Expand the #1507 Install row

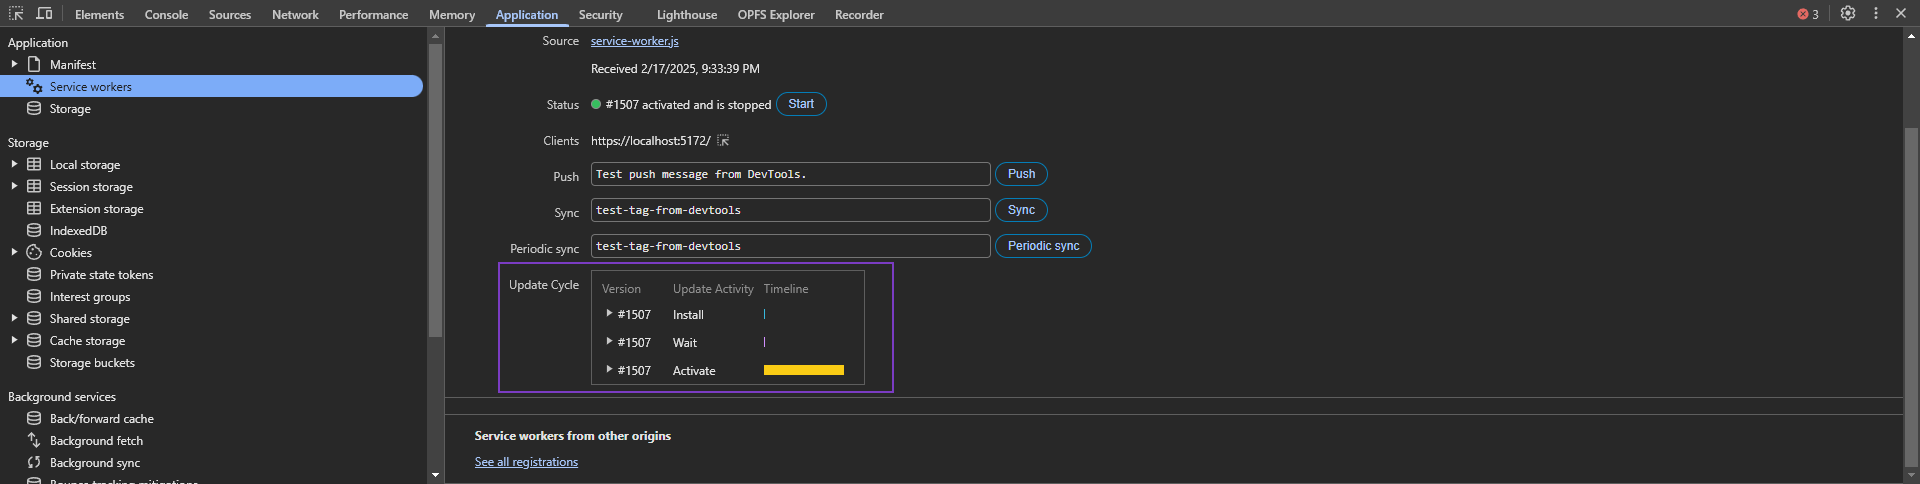(x=609, y=314)
